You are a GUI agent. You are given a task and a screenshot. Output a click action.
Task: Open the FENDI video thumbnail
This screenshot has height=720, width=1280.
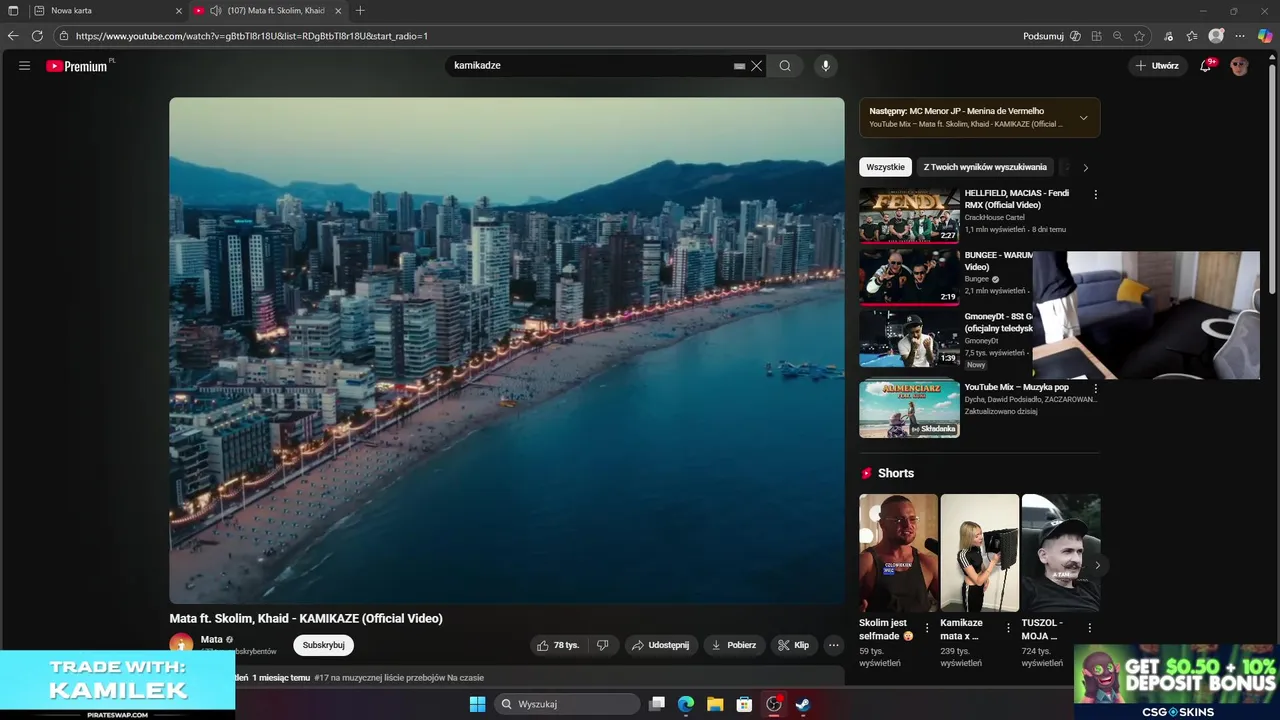(909, 215)
